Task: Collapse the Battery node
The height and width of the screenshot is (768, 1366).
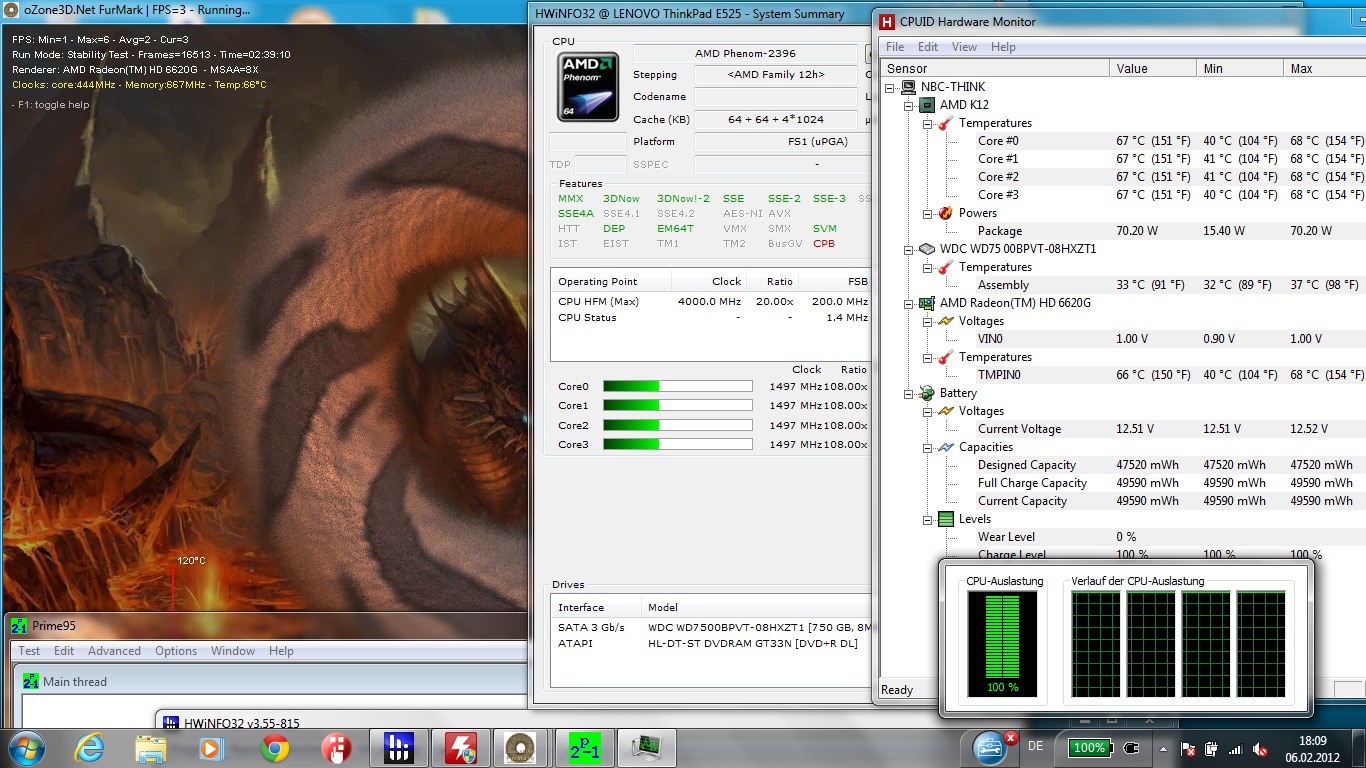Action: (908, 393)
